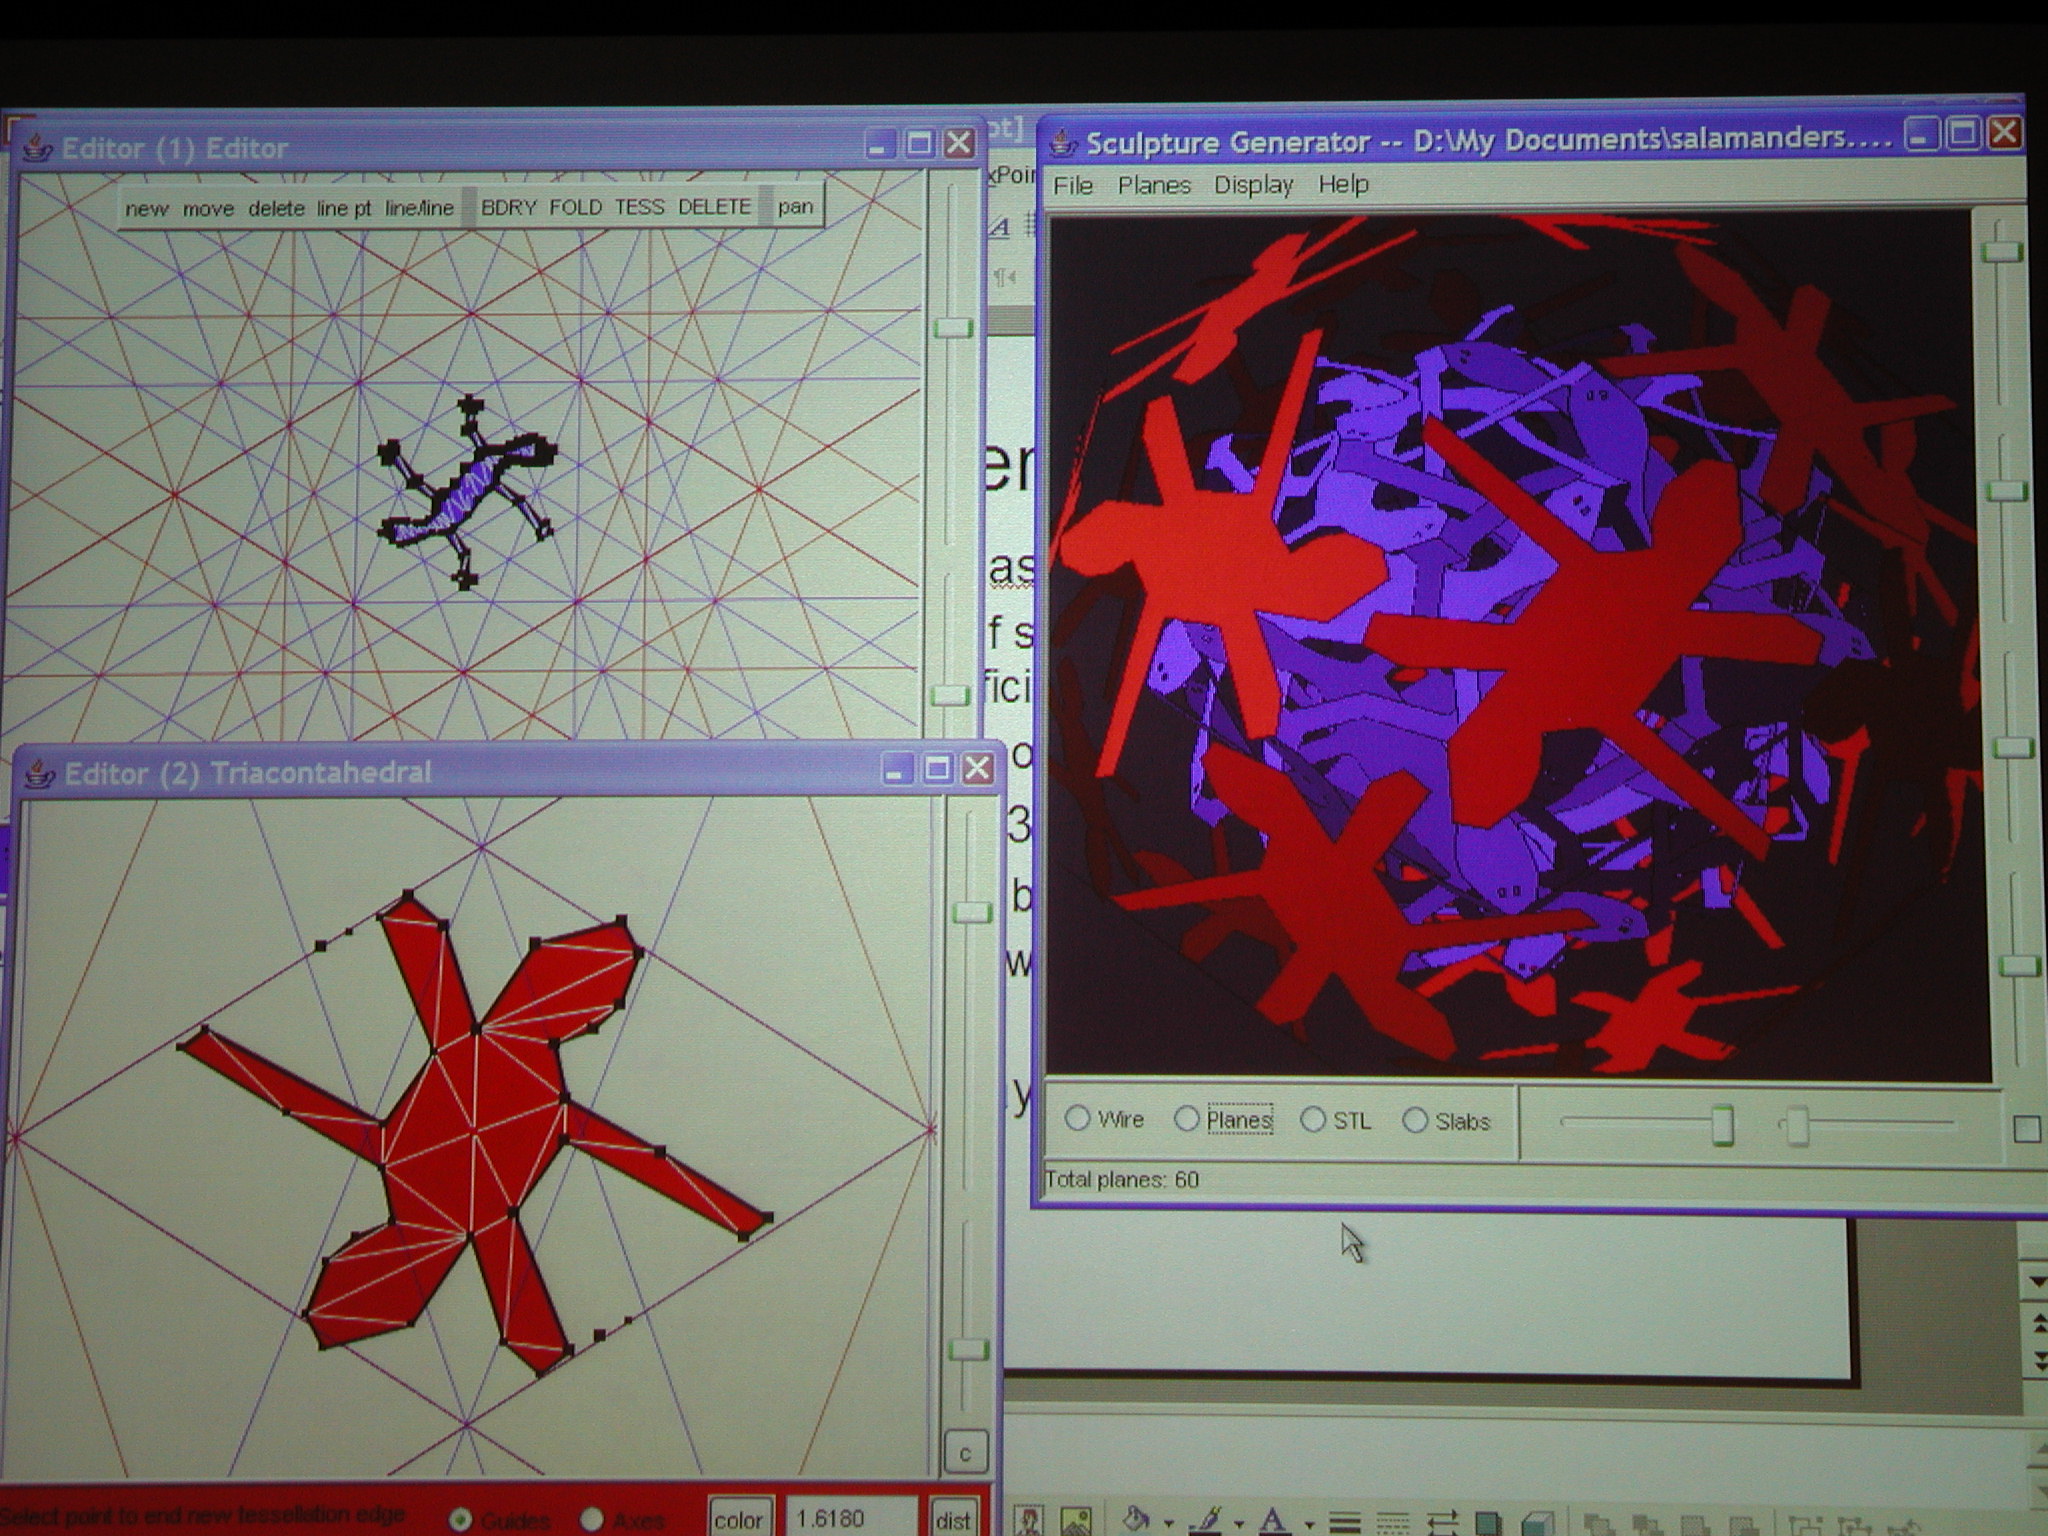The image size is (2048, 1536).
Task: Click the 3-D style cube icon
Action: (x=1538, y=1524)
